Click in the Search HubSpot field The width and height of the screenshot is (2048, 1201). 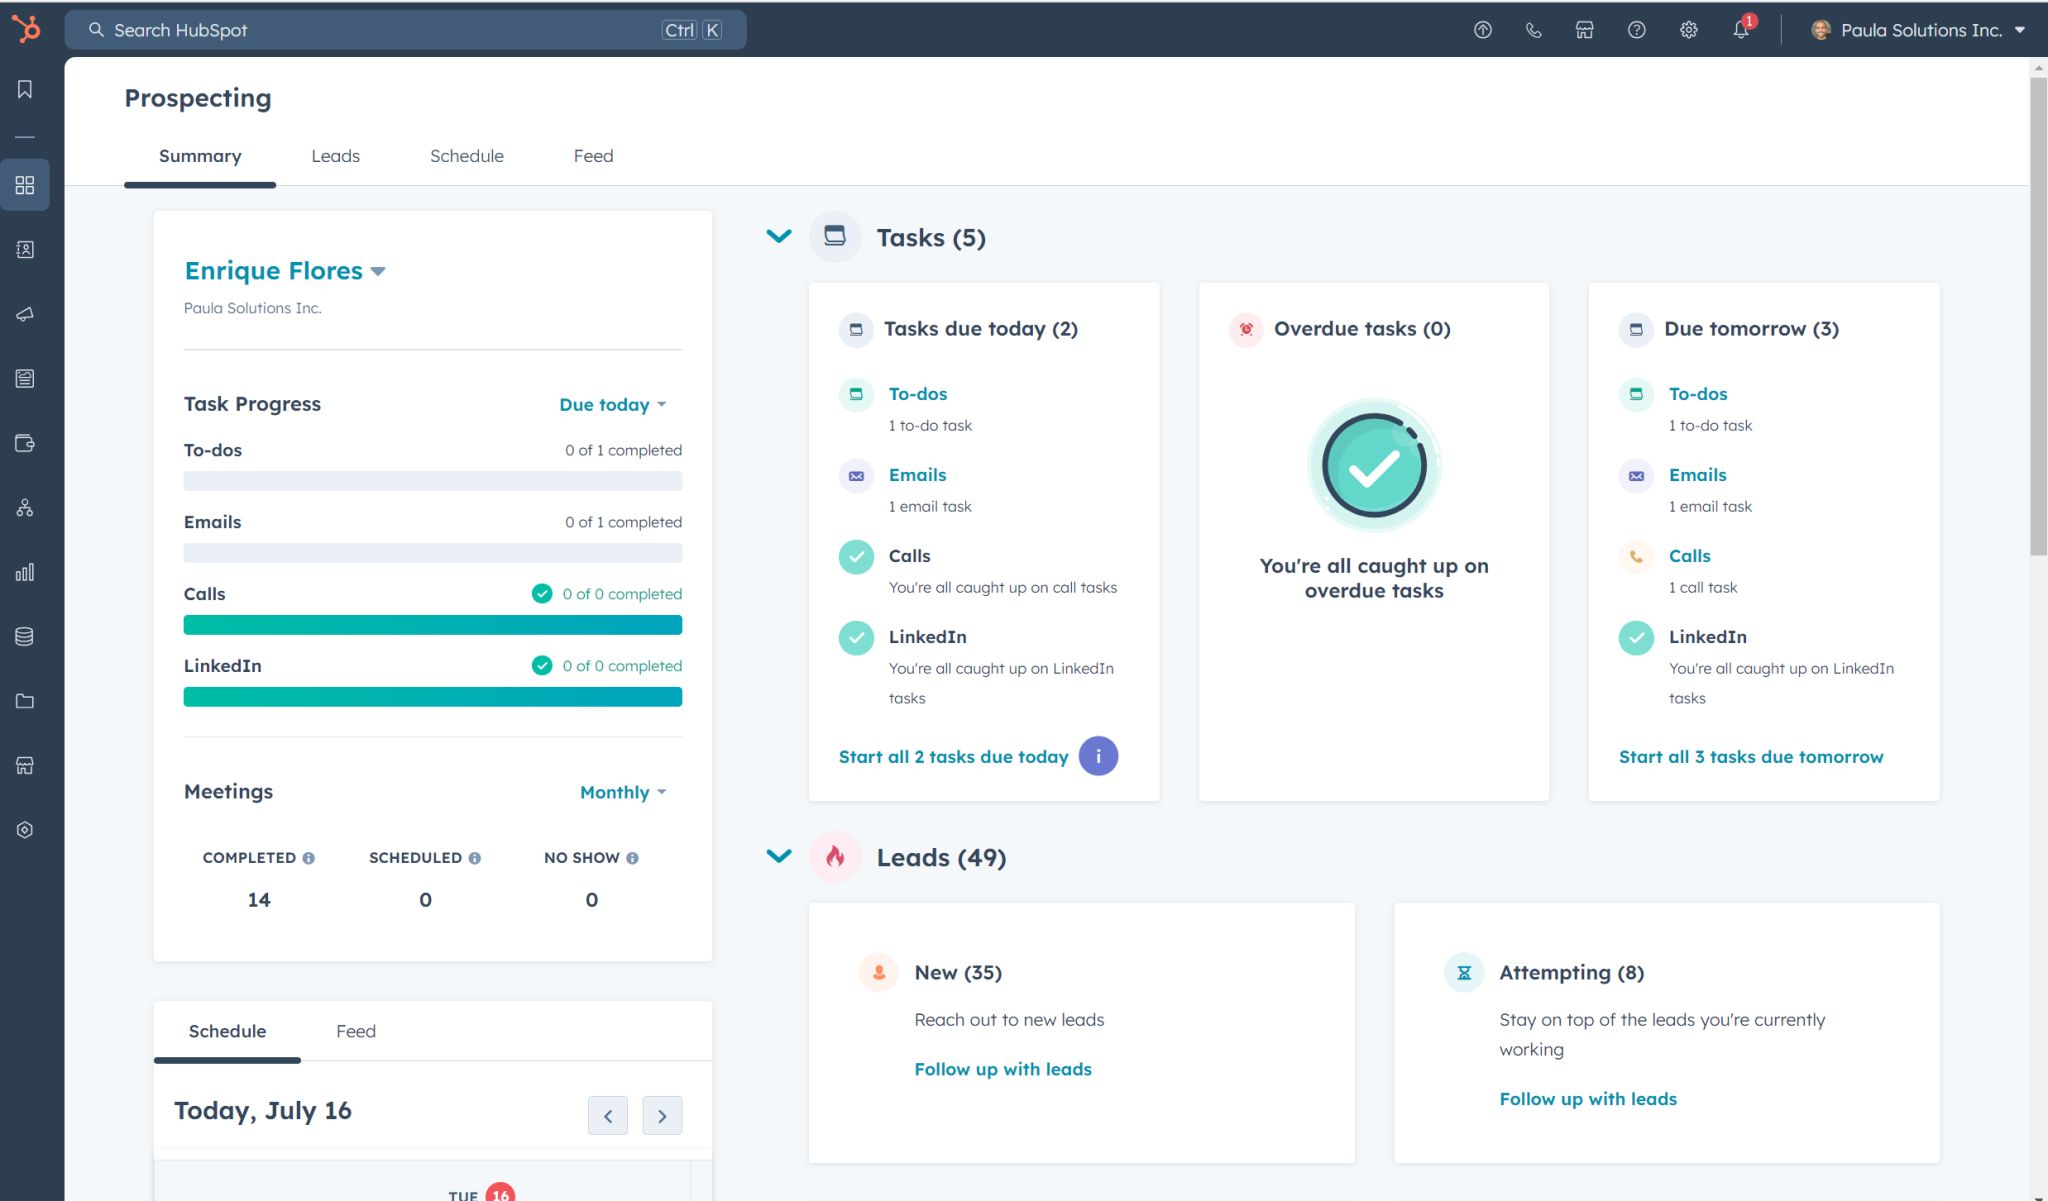point(380,30)
